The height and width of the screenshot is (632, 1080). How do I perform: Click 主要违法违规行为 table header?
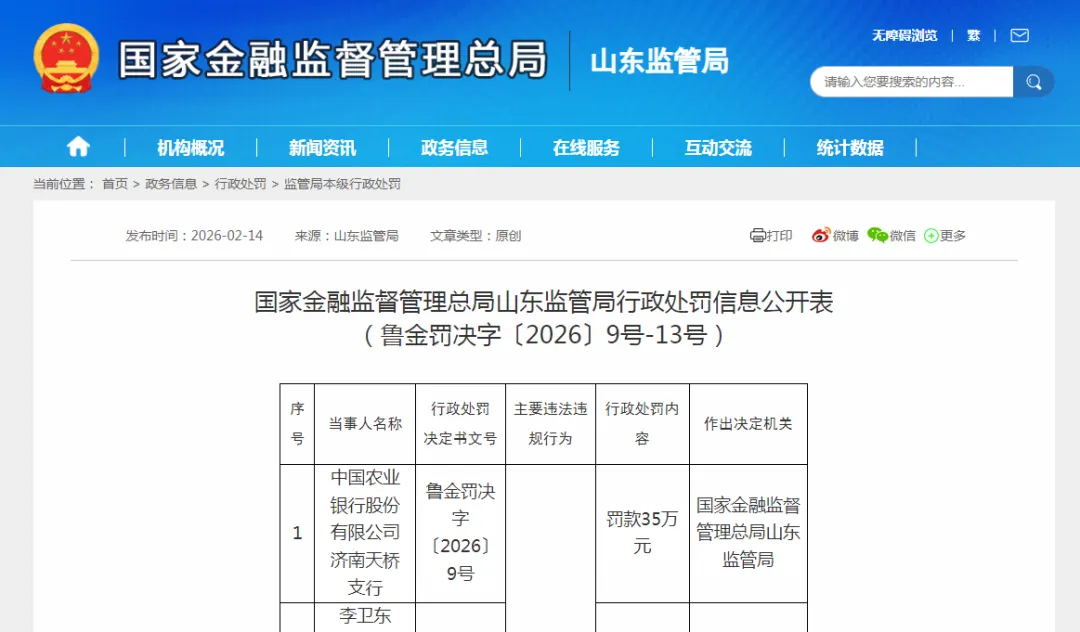[550, 424]
